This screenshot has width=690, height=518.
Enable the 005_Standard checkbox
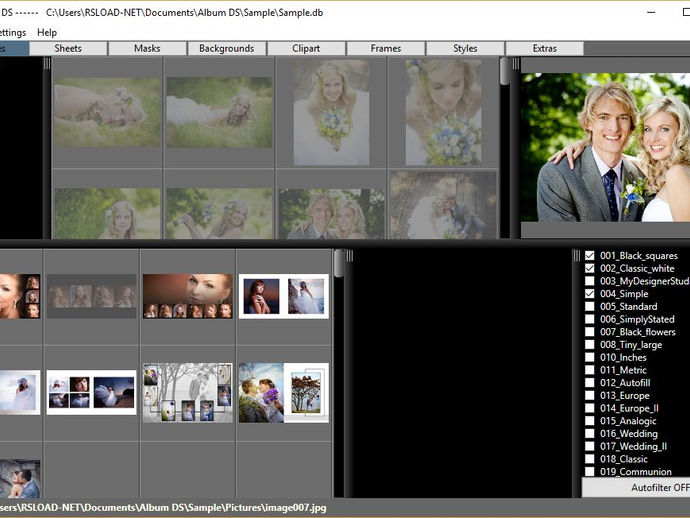590,306
